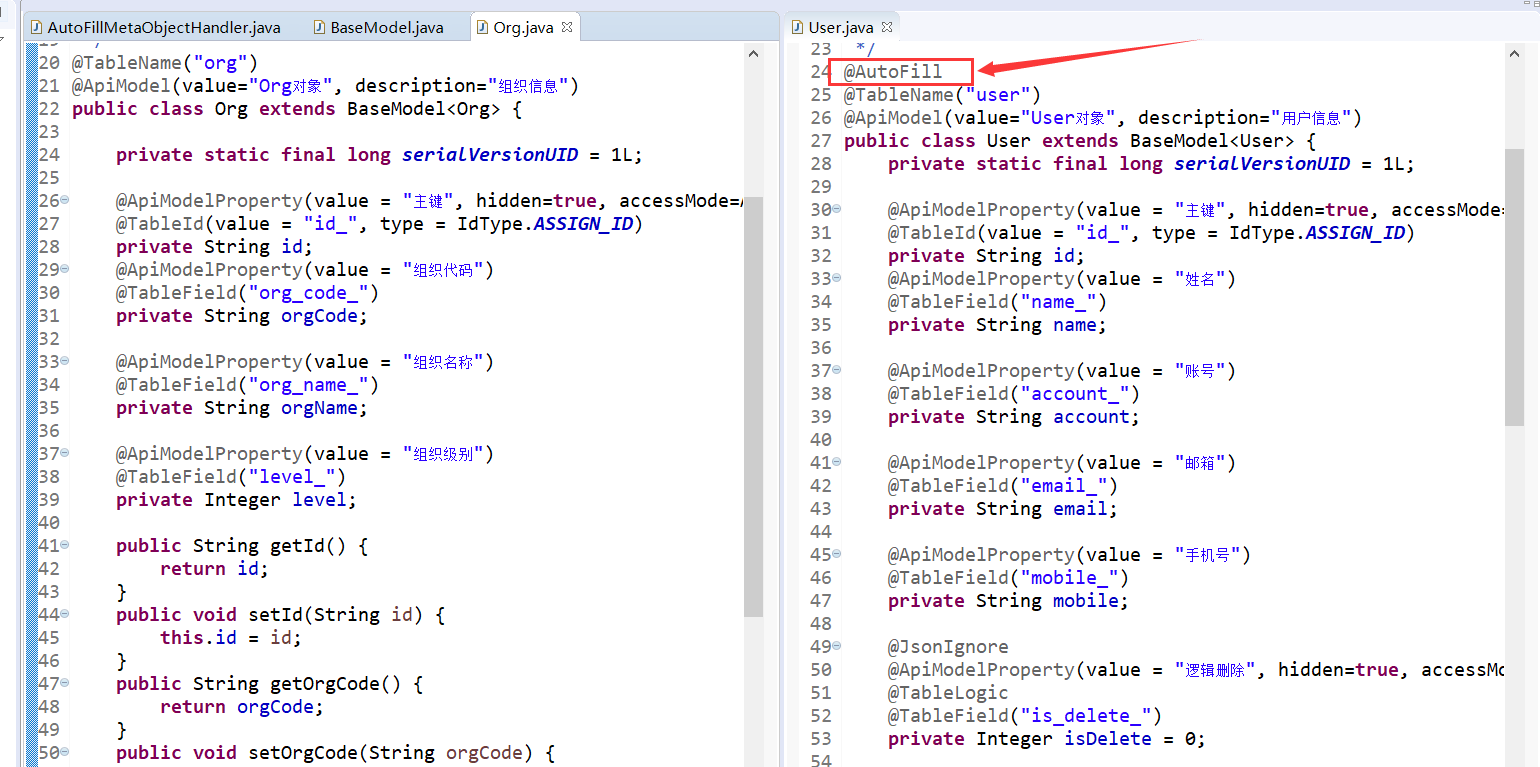The image size is (1540, 767).
Task: Activate the User.java editor tab
Action: click(x=840, y=27)
